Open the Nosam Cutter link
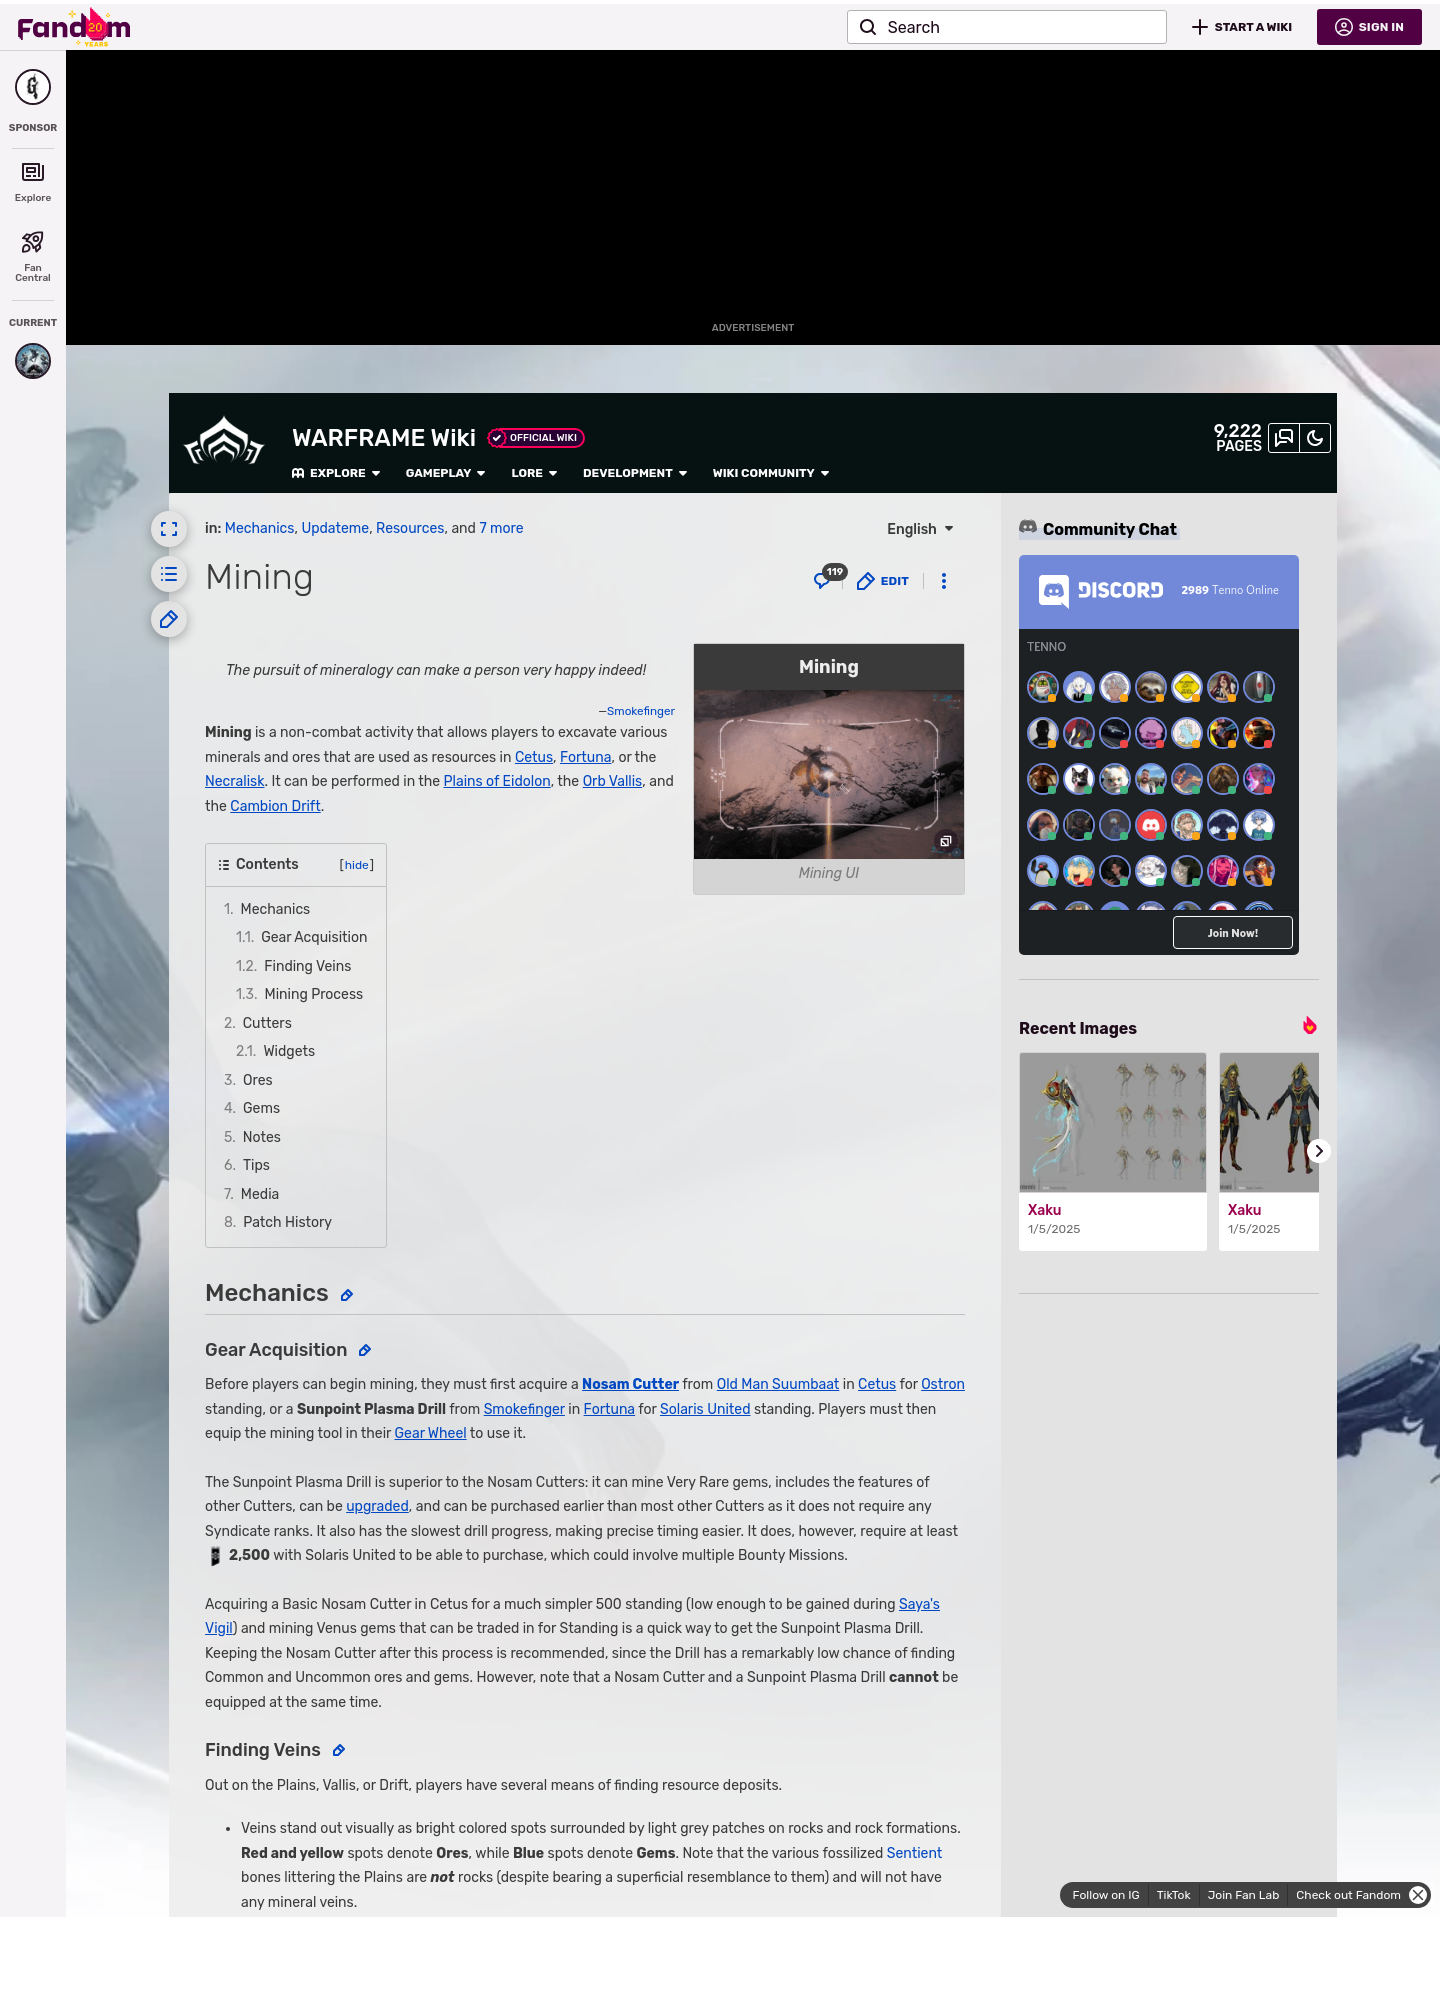 (630, 1384)
